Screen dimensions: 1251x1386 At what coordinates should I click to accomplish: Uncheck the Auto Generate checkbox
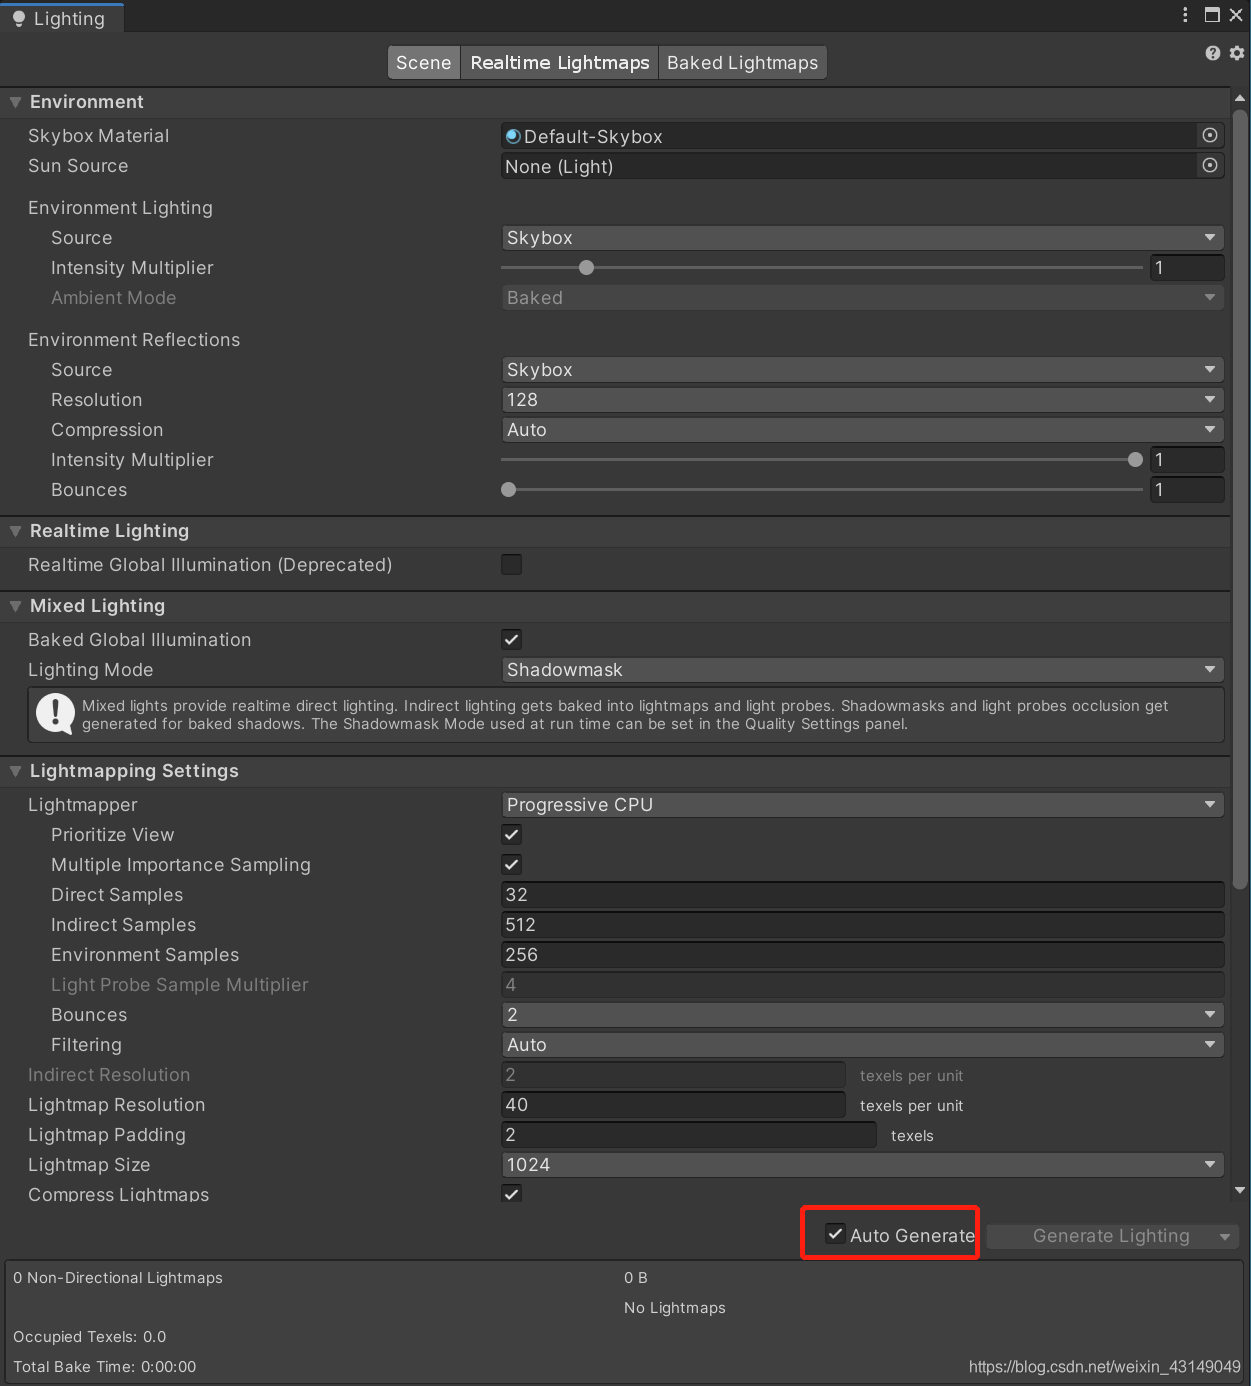[x=835, y=1235]
